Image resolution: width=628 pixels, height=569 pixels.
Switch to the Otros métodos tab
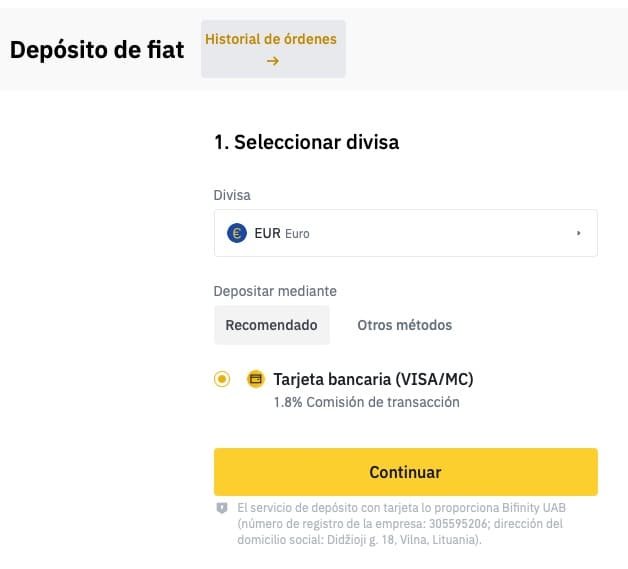coord(405,325)
